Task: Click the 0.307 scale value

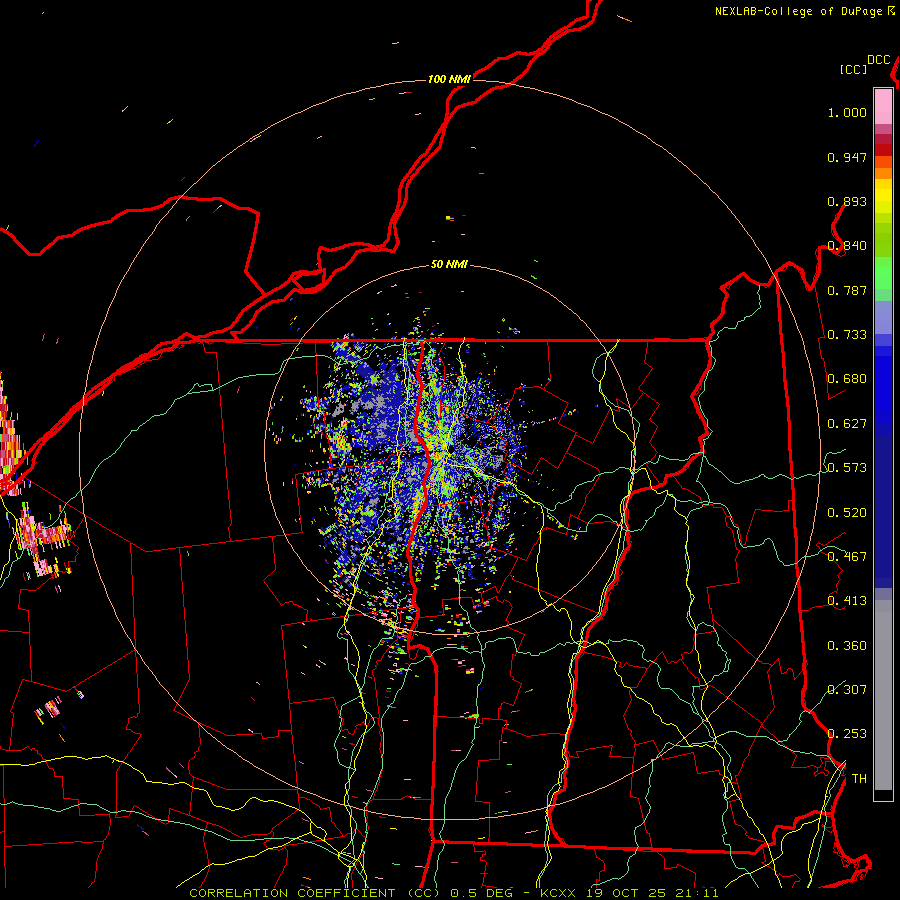Action: point(847,689)
